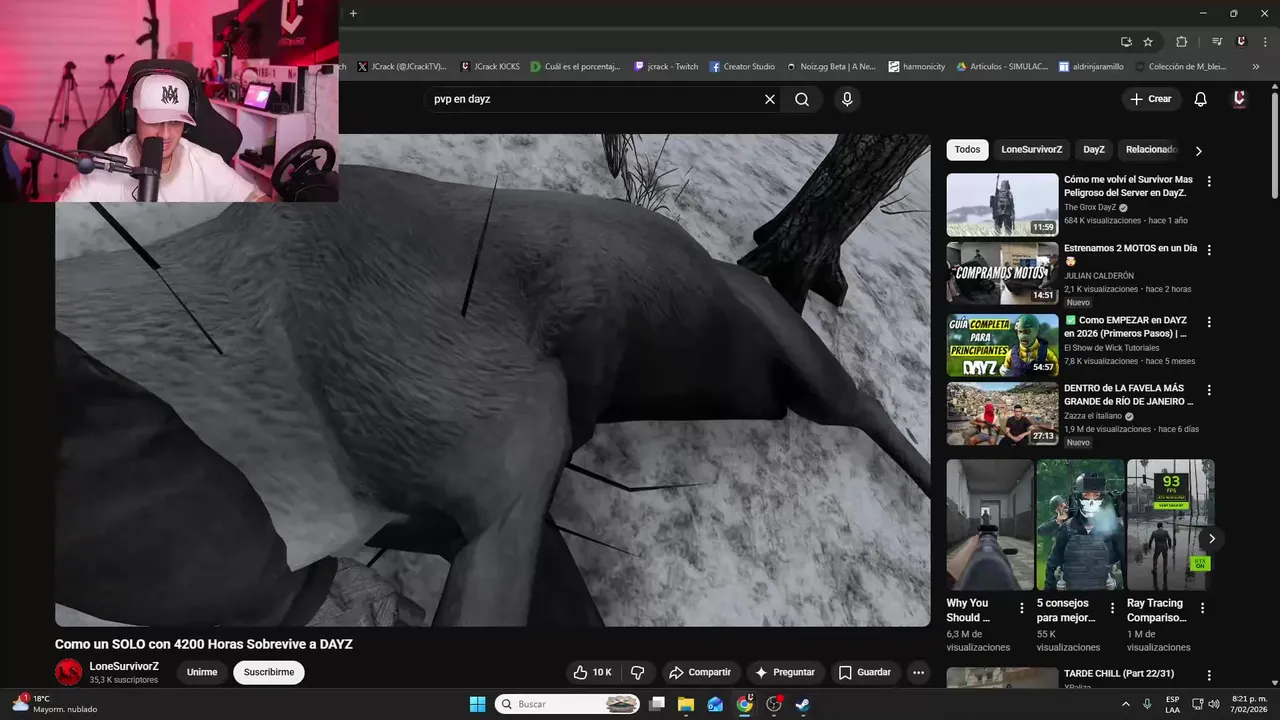Open options menu for '5 consejos para mejor' short
This screenshot has width=1280, height=720.
pos(1112,608)
